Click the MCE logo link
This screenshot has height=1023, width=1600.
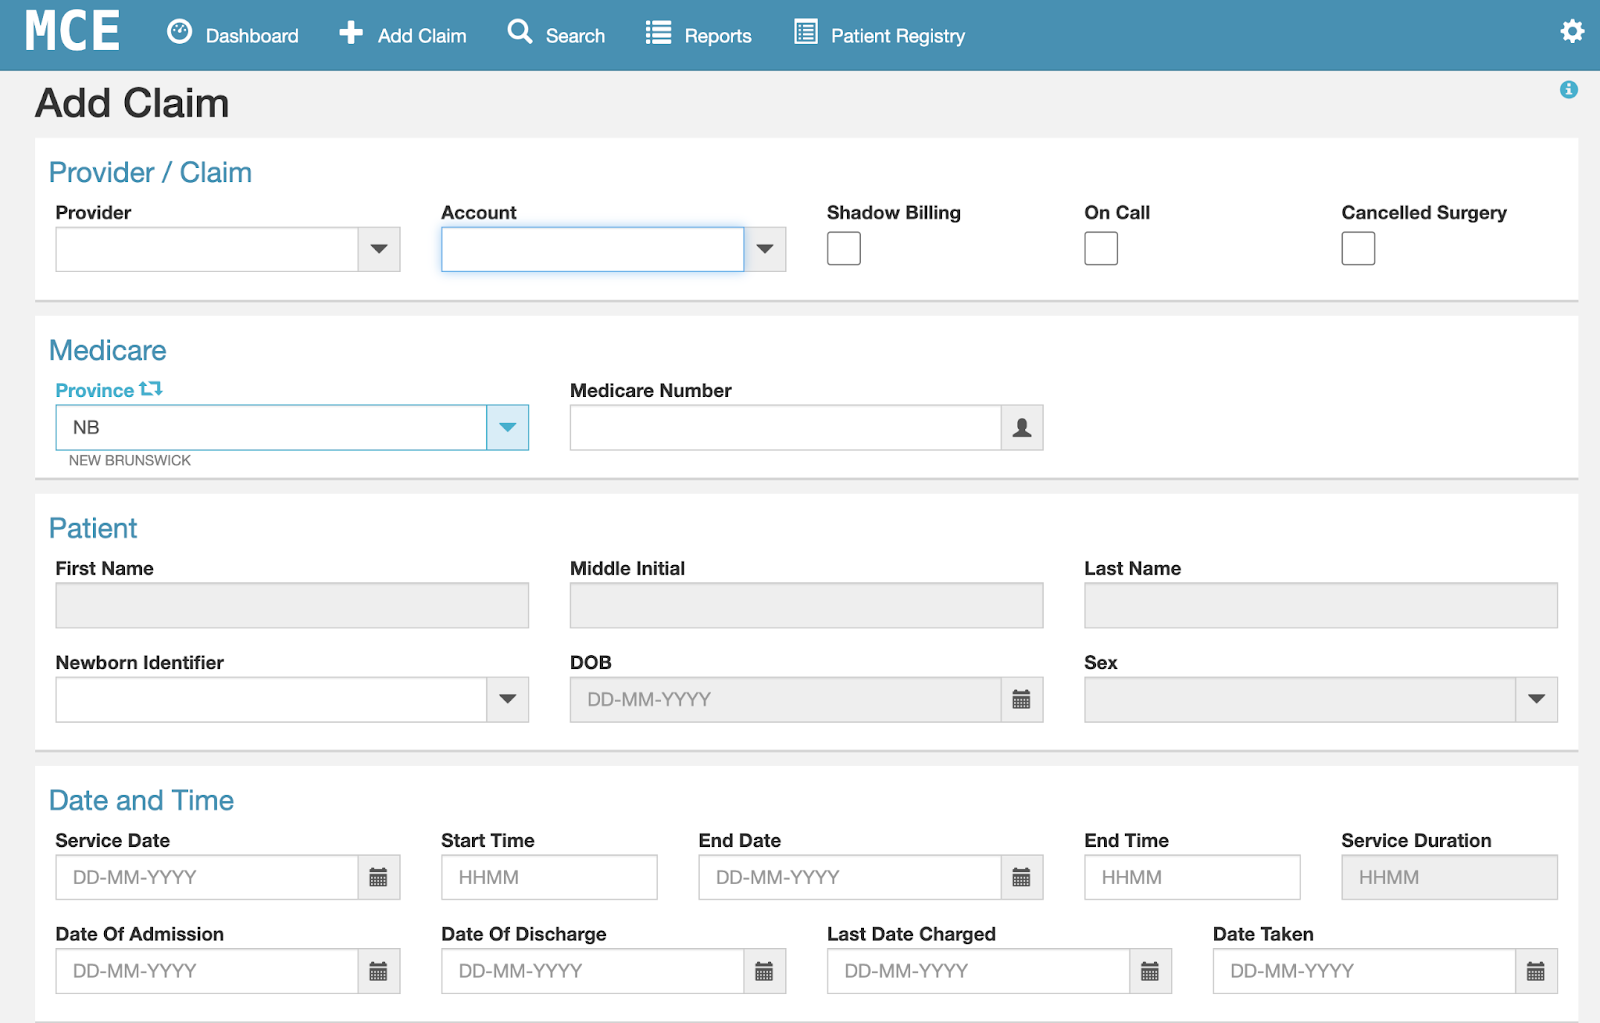pos(72,32)
